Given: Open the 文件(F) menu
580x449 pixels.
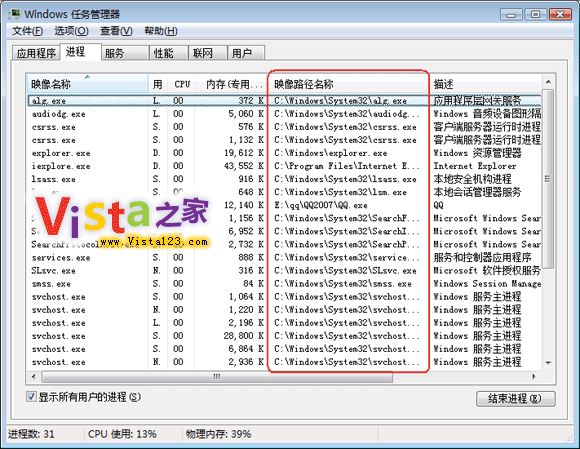Looking at the screenshot, I should [27, 31].
